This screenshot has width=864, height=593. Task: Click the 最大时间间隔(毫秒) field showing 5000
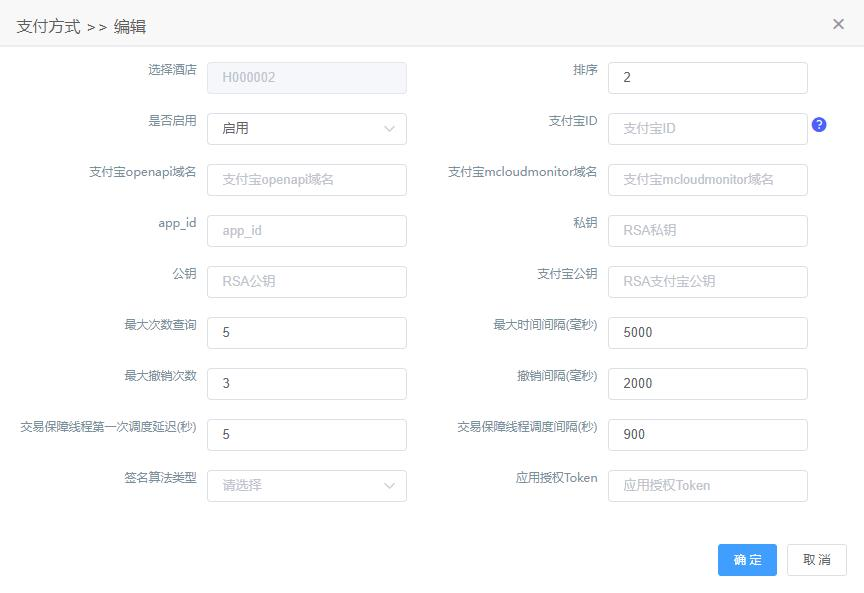coord(708,333)
